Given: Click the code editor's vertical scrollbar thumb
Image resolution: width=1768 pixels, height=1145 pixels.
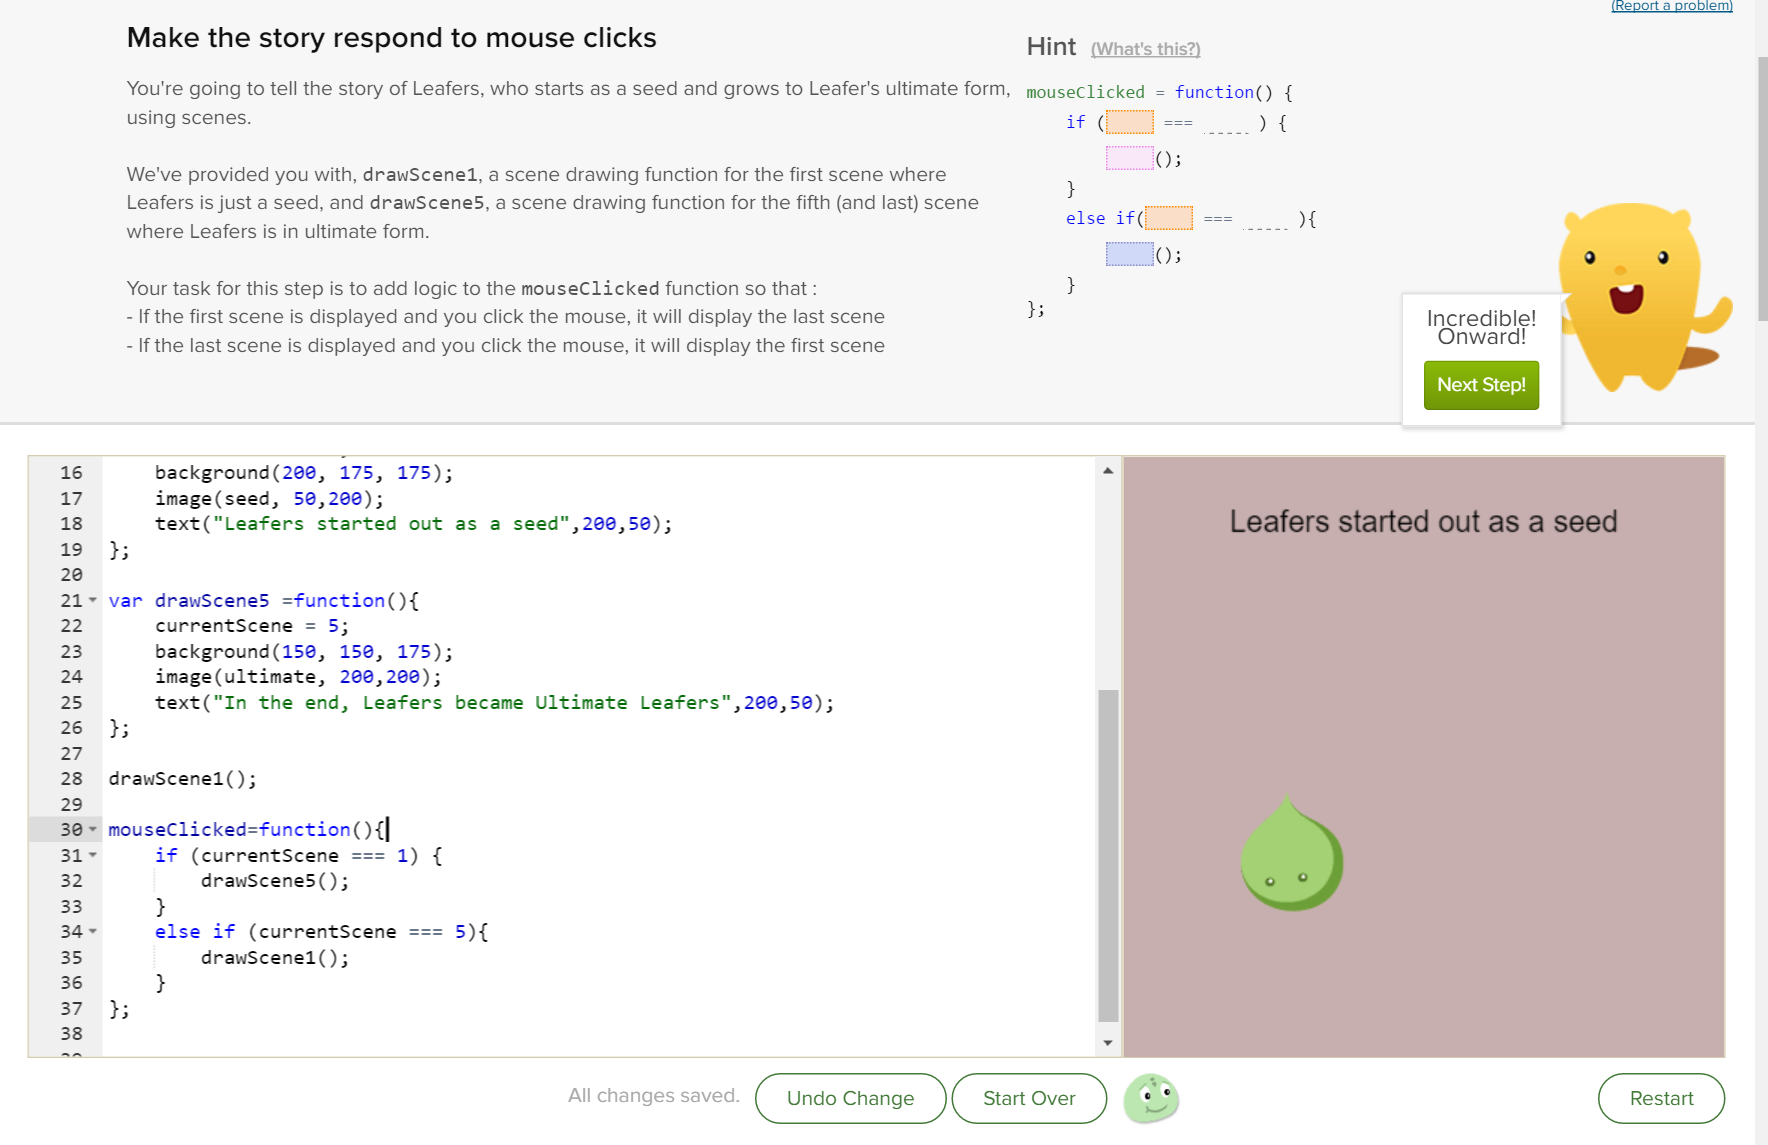Looking at the screenshot, I should [1108, 855].
